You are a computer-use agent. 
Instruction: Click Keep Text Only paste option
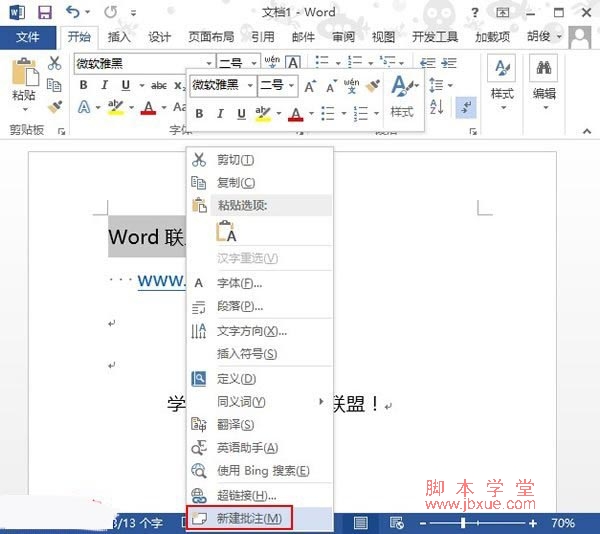(x=227, y=231)
